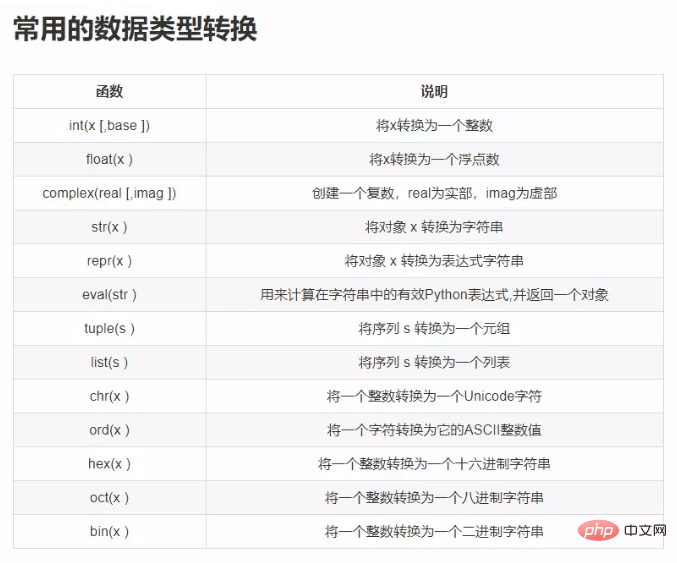The width and height of the screenshot is (677, 563).
Task: Click the text 创建一个复数，real为实部，imag为虚部
Action: pos(434,193)
